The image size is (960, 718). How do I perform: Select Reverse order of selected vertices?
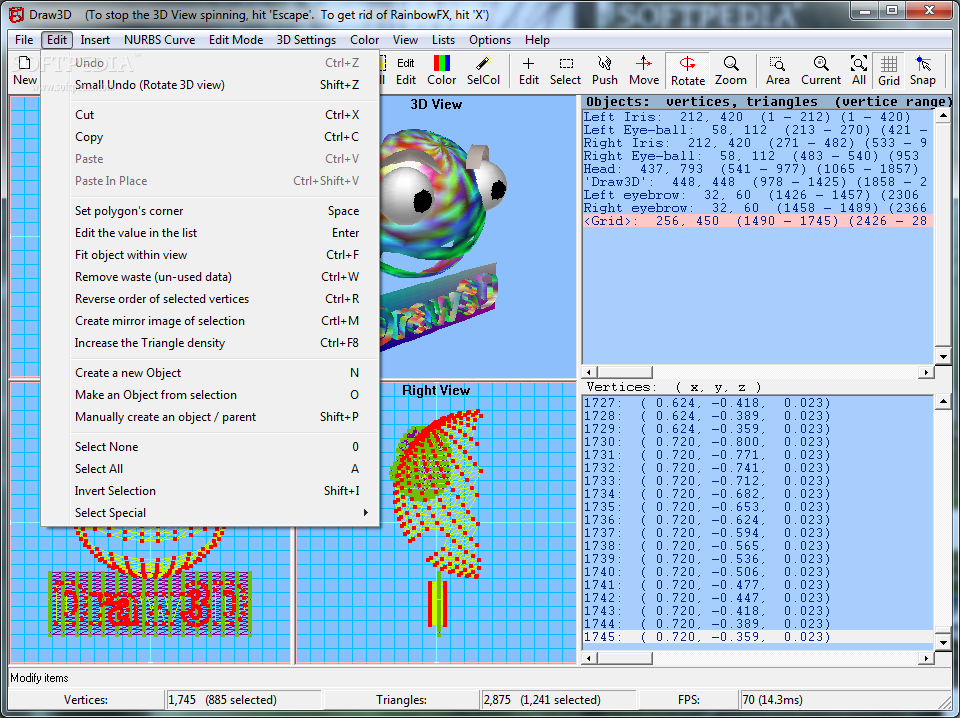click(x=210, y=299)
